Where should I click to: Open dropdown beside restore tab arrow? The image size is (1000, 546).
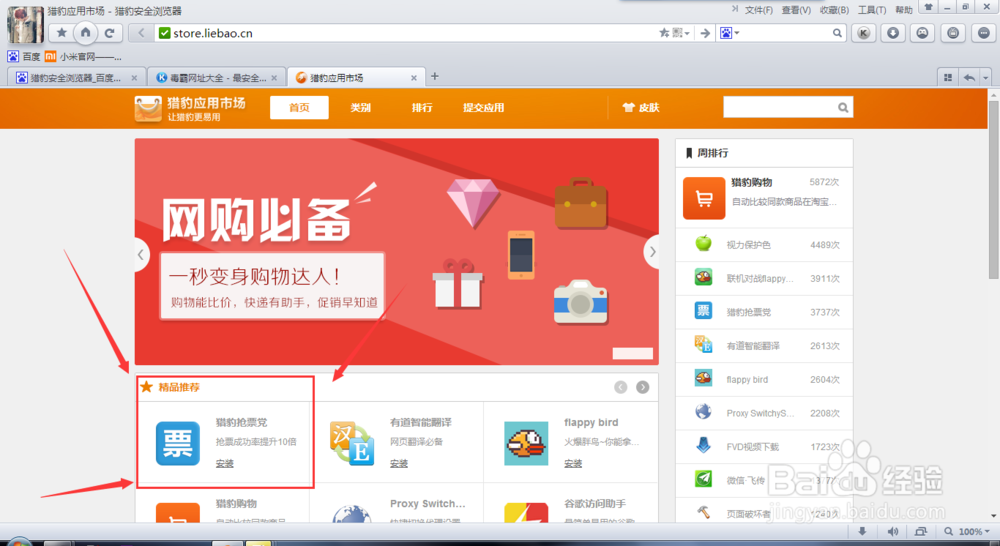pyautogui.click(x=985, y=77)
